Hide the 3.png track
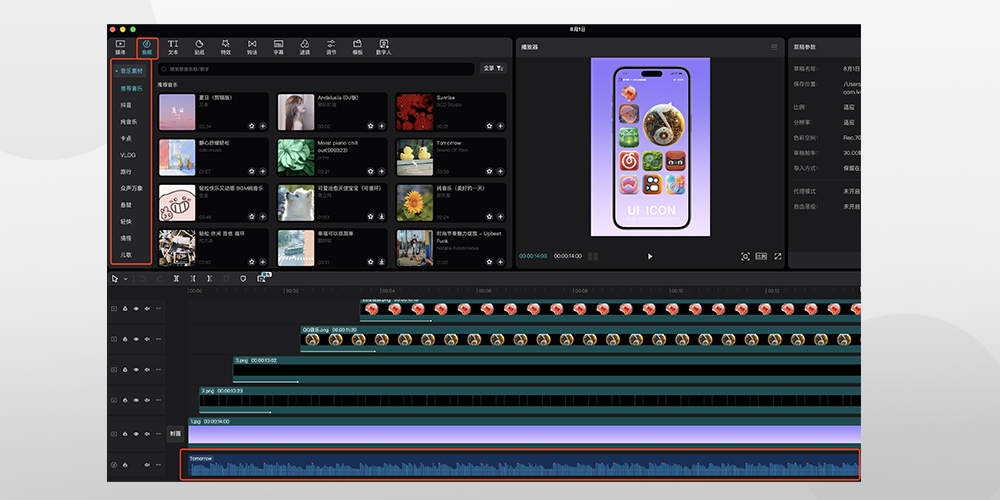 [x=136, y=370]
